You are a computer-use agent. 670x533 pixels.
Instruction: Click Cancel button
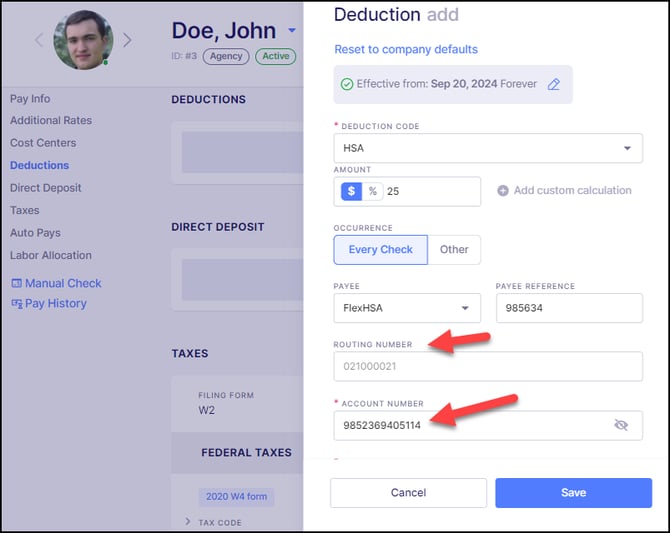pos(408,493)
